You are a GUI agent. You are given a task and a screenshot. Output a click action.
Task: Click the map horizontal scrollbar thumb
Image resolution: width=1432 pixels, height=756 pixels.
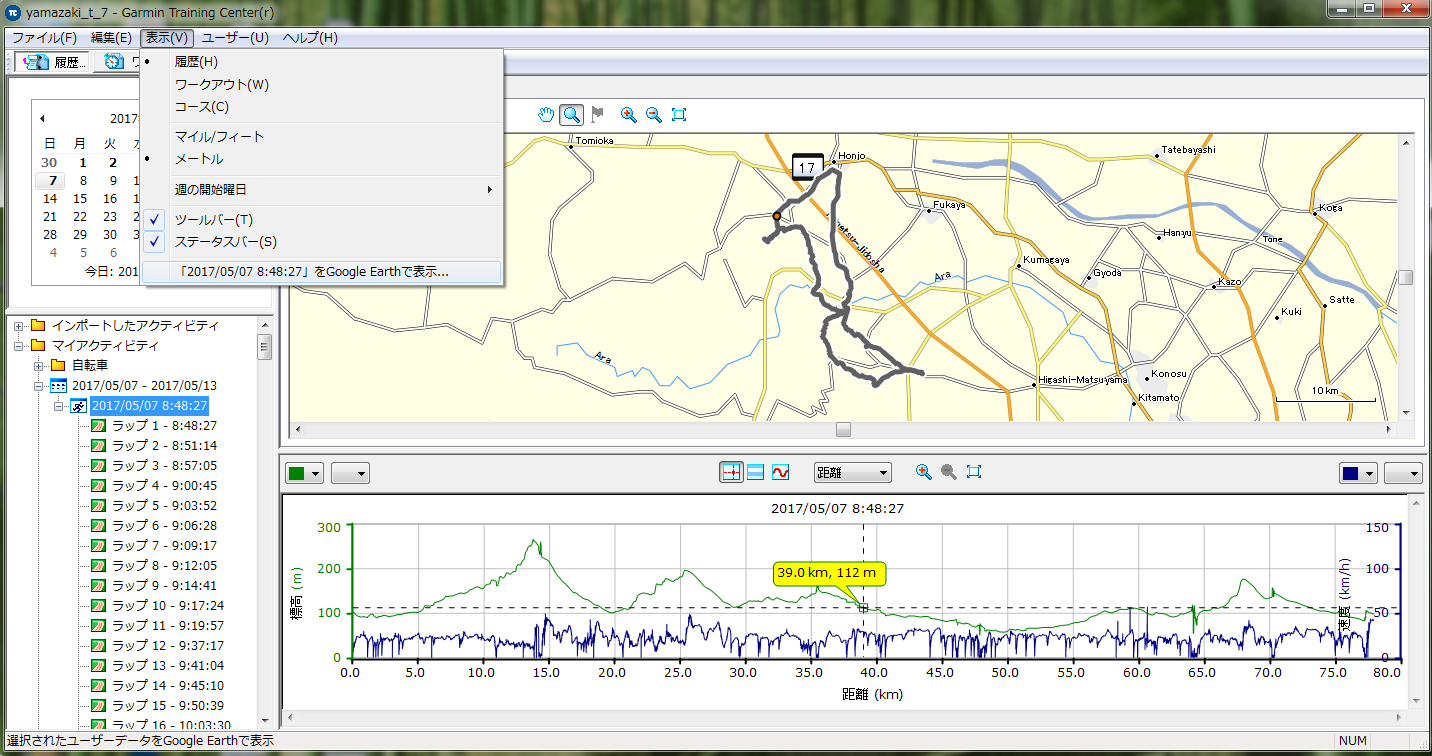844,430
